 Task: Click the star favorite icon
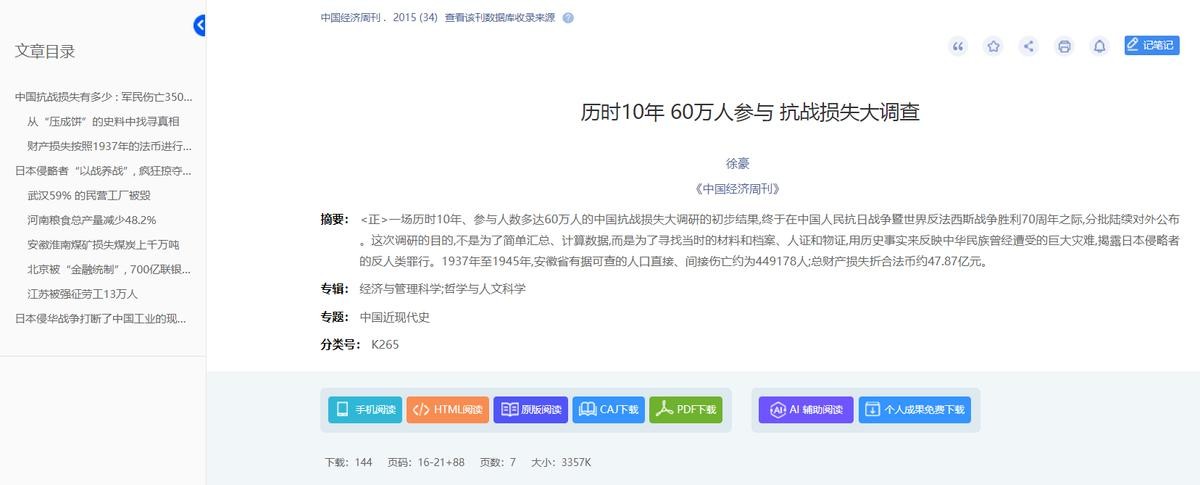tap(993, 46)
